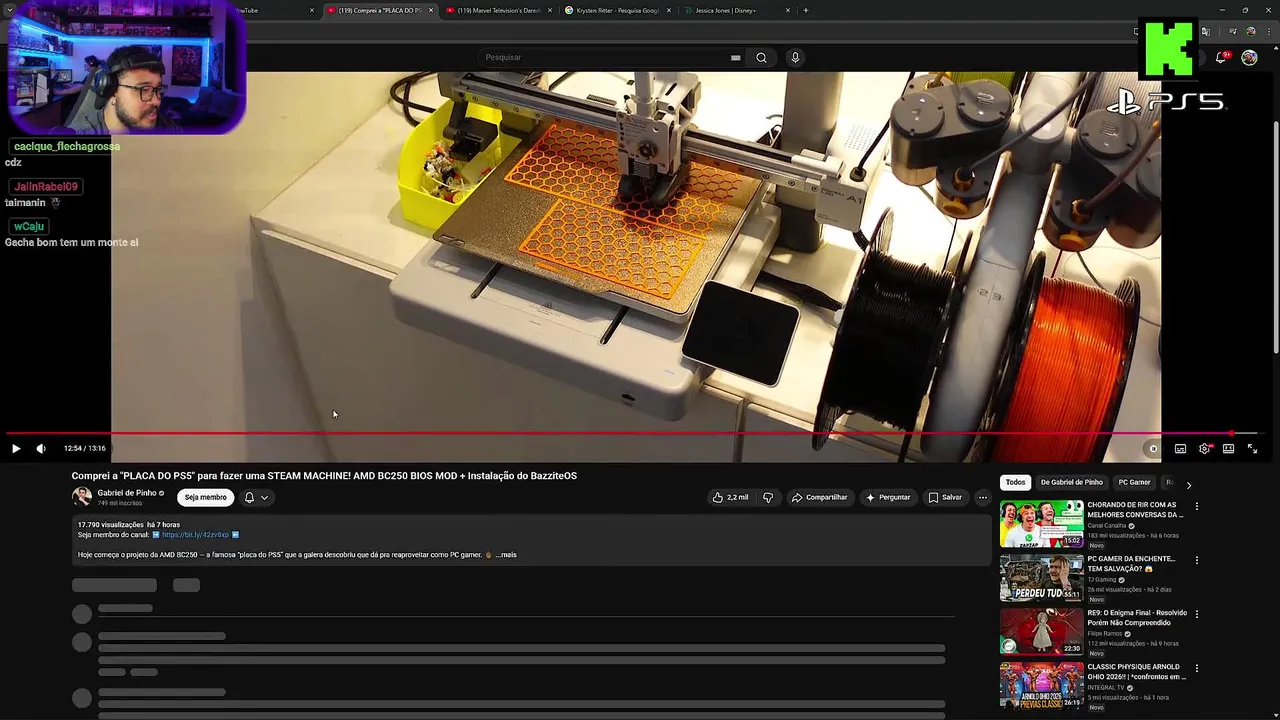Image resolution: width=1280 pixels, height=720 pixels.
Task: Dislike the video thumbs-down icon
Action: (x=768, y=497)
